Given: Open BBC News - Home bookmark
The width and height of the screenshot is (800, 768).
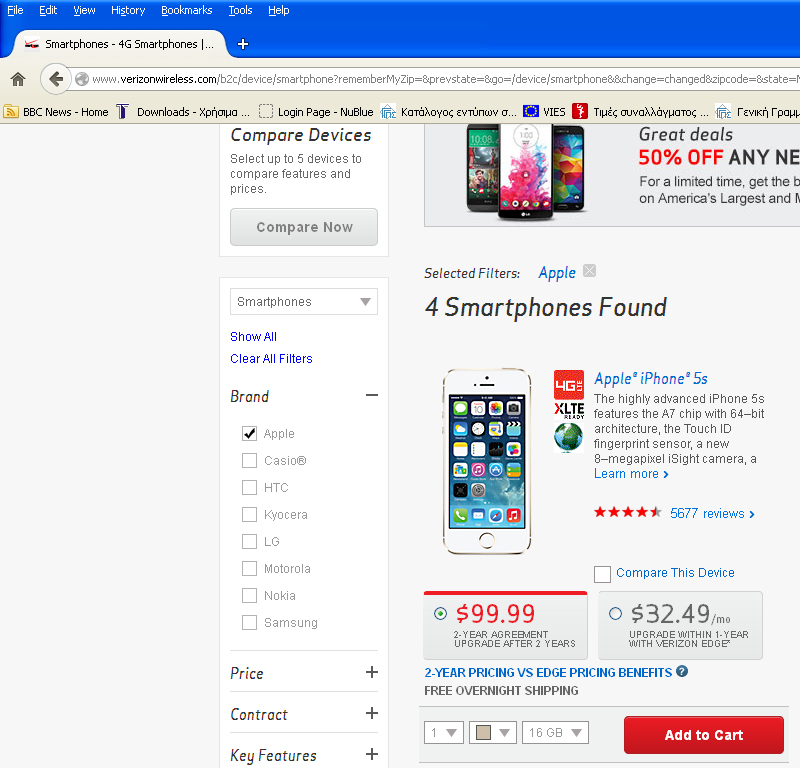Looking at the screenshot, I should click(x=56, y=112).
